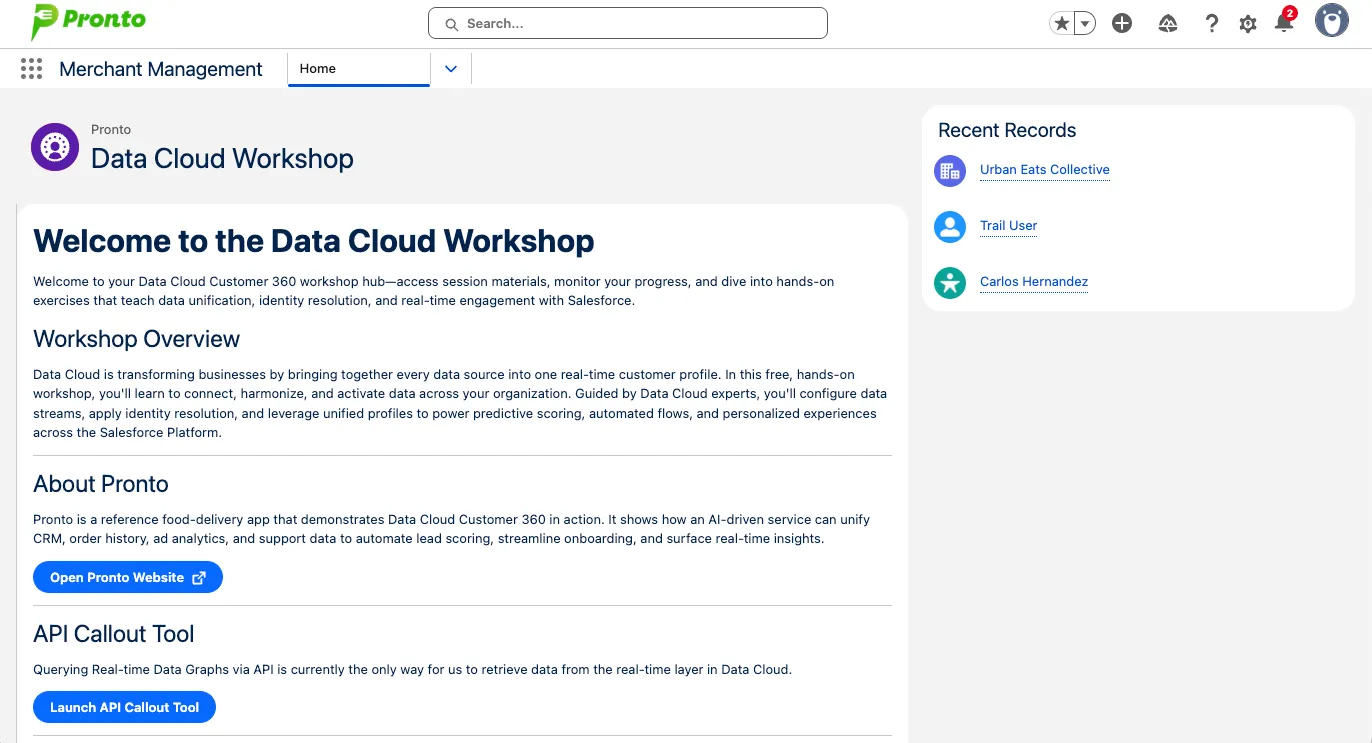Open the Notifications bell icon
Screen dimensions: 1372x743
point(1284,24)
